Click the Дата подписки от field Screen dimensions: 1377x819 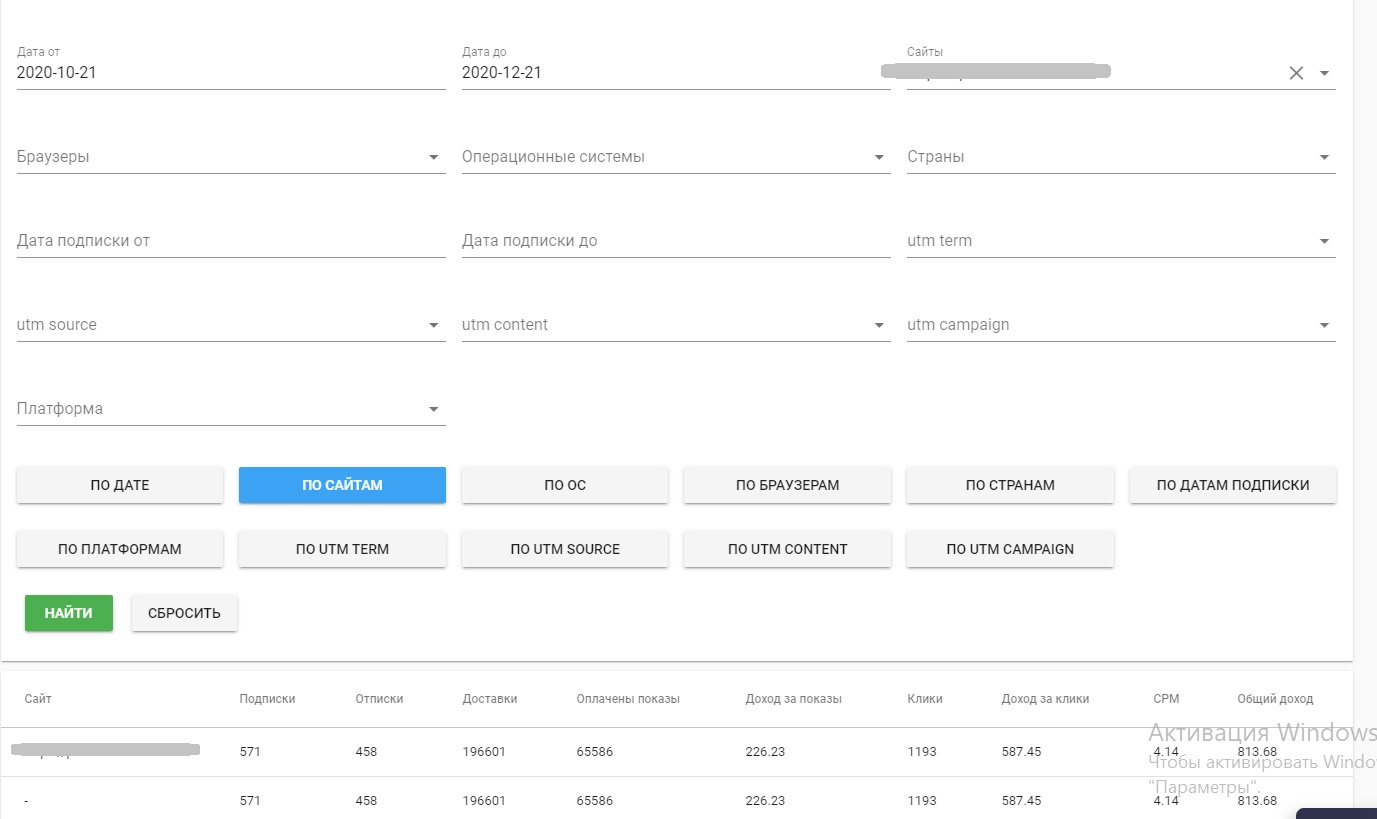(x=230, y=241)
